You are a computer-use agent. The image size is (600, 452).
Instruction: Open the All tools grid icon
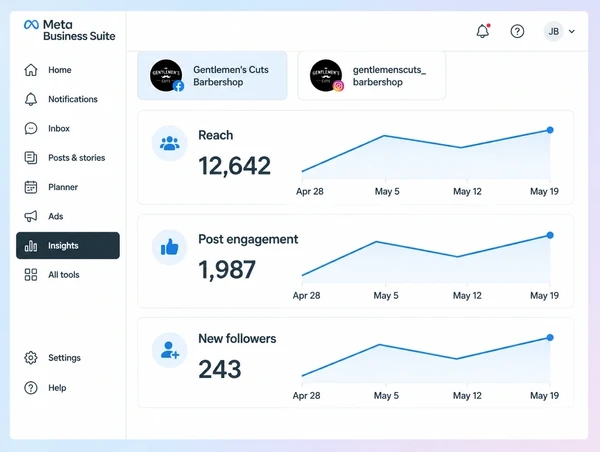(x=31, y=275)
